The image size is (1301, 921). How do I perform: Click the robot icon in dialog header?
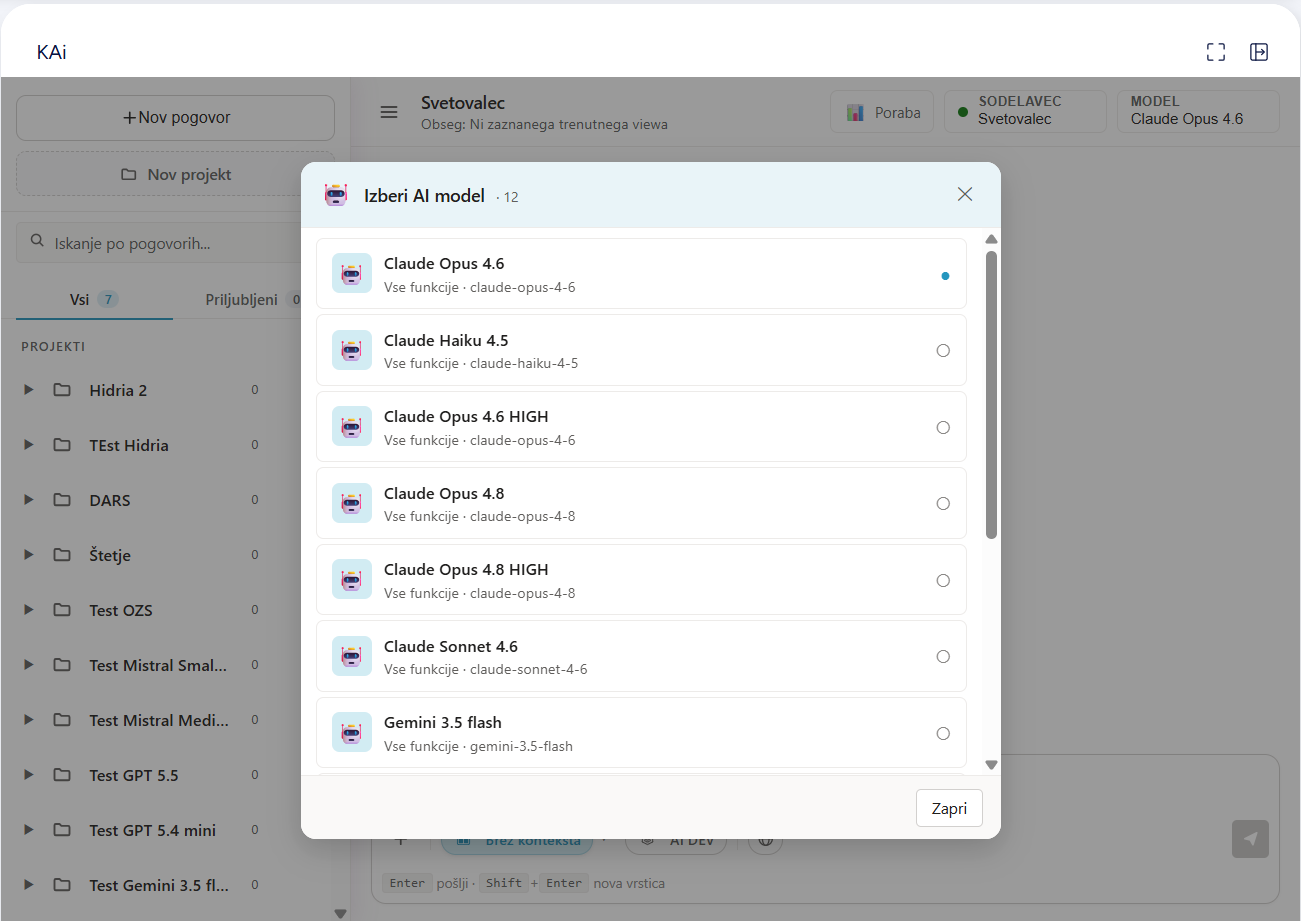pos(336,195)
